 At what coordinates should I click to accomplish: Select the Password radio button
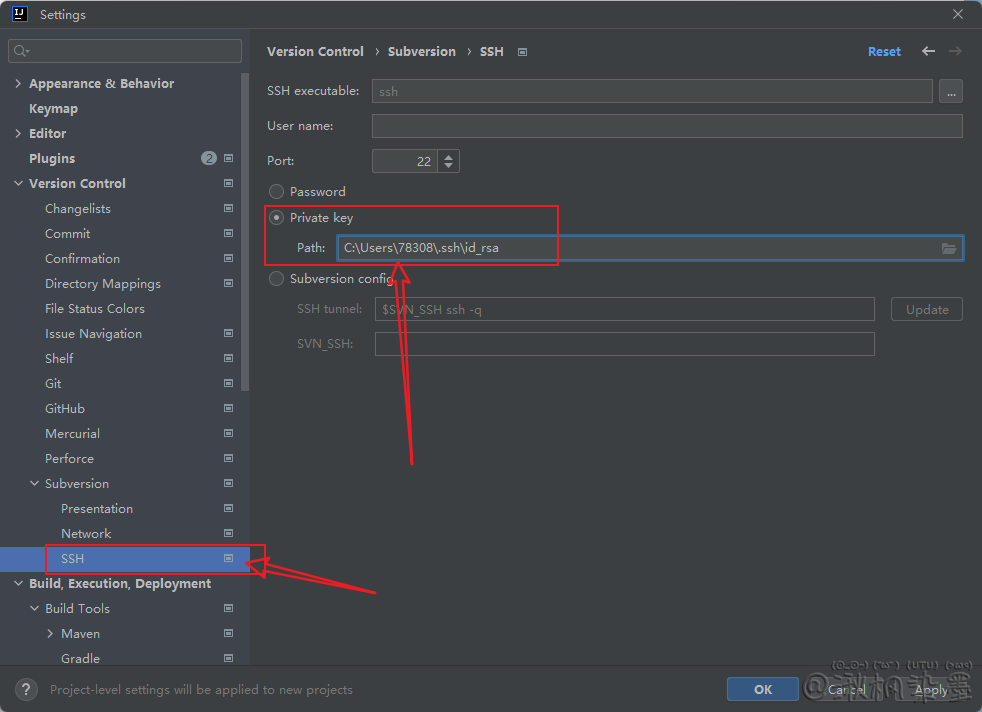tap(277, 192)
